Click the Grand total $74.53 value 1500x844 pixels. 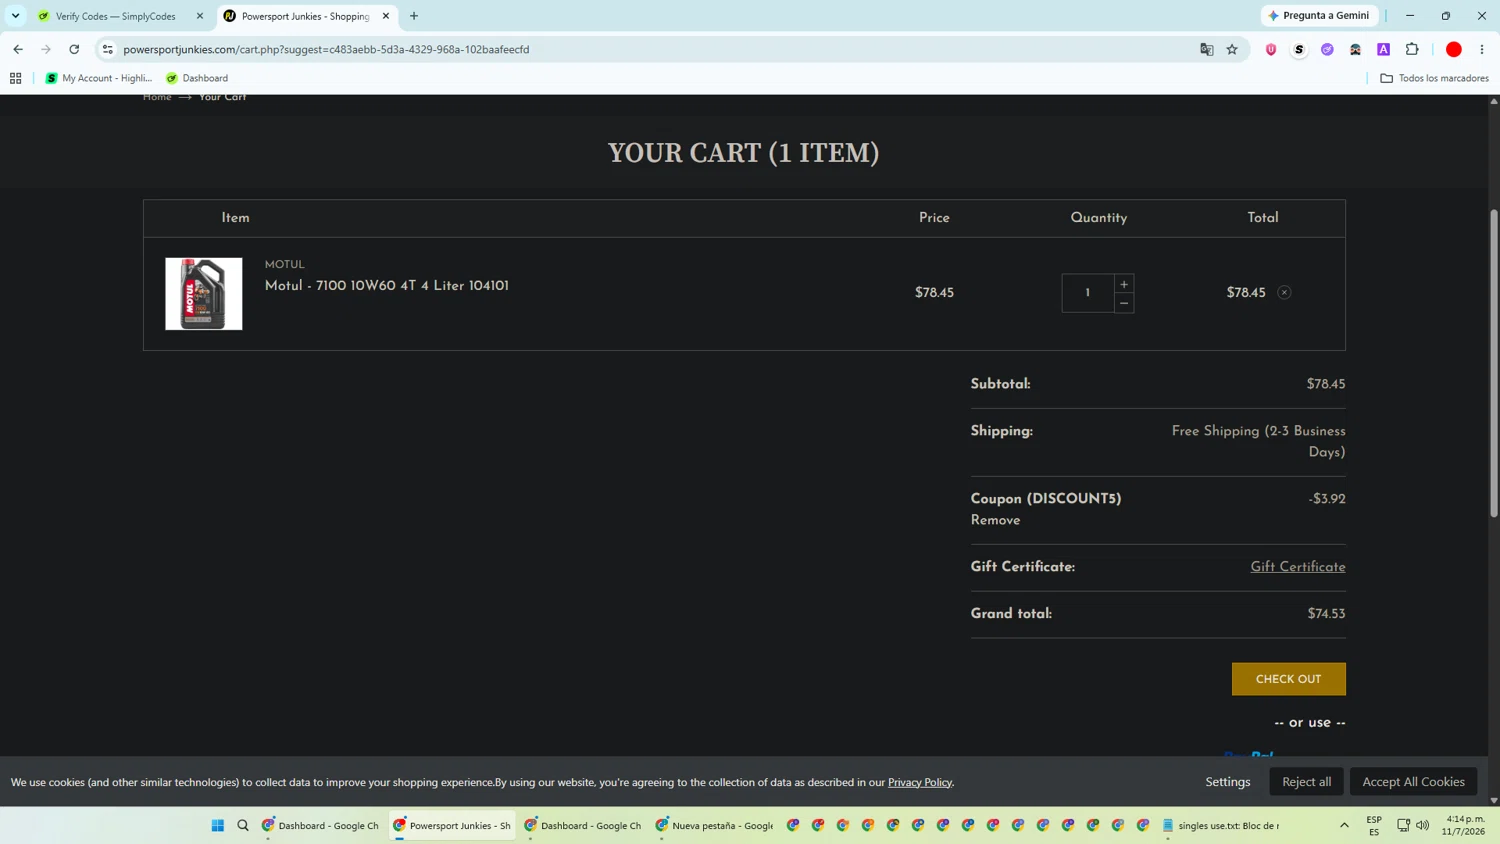[1326, 614]
